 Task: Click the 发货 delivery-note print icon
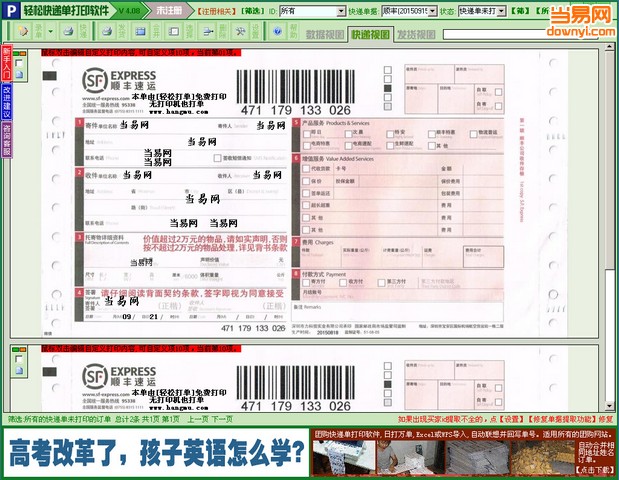click(x=107, y=31)
